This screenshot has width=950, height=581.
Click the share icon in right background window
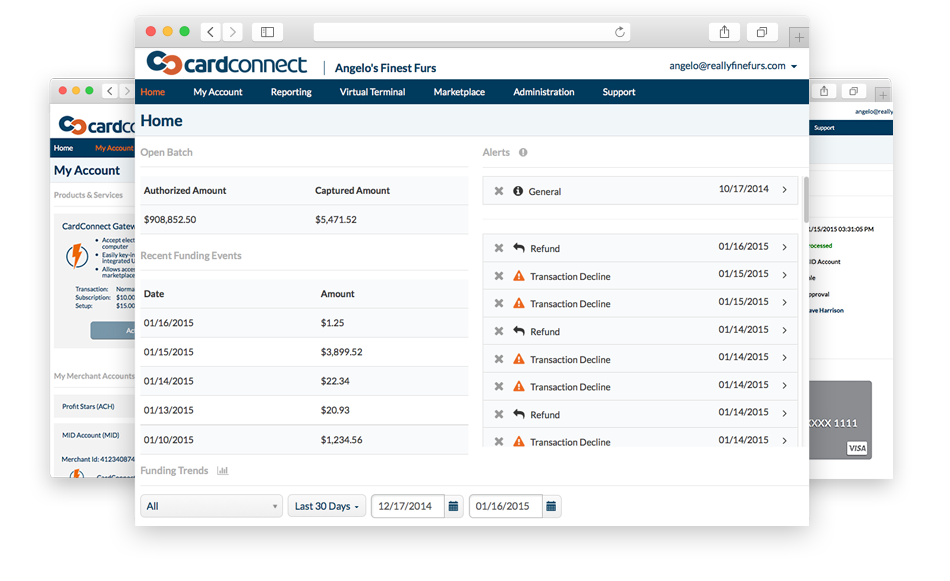824,91
